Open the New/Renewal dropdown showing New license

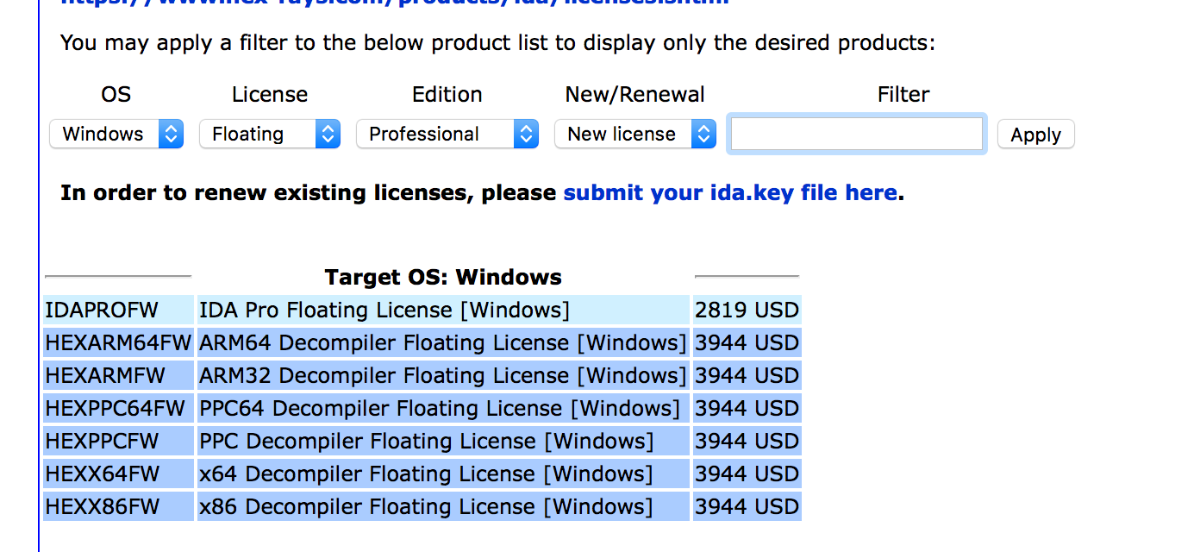(x=635, y=134)
